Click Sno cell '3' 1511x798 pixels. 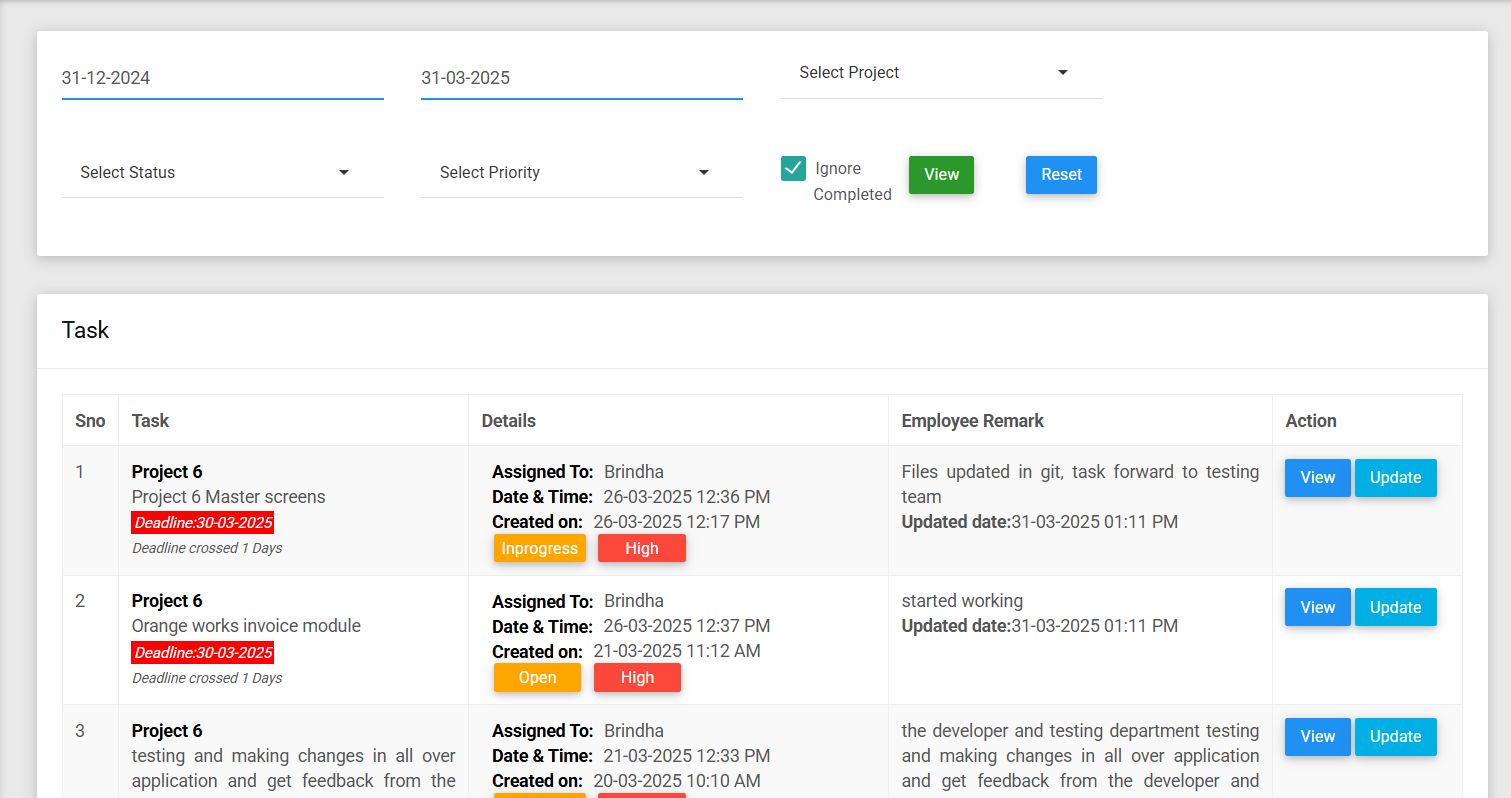point(80,731)
